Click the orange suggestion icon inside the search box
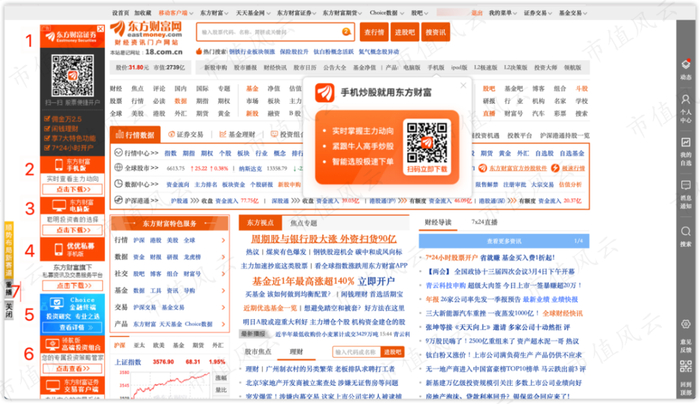Viewport: 700px width, 404px height. point(346,32)
